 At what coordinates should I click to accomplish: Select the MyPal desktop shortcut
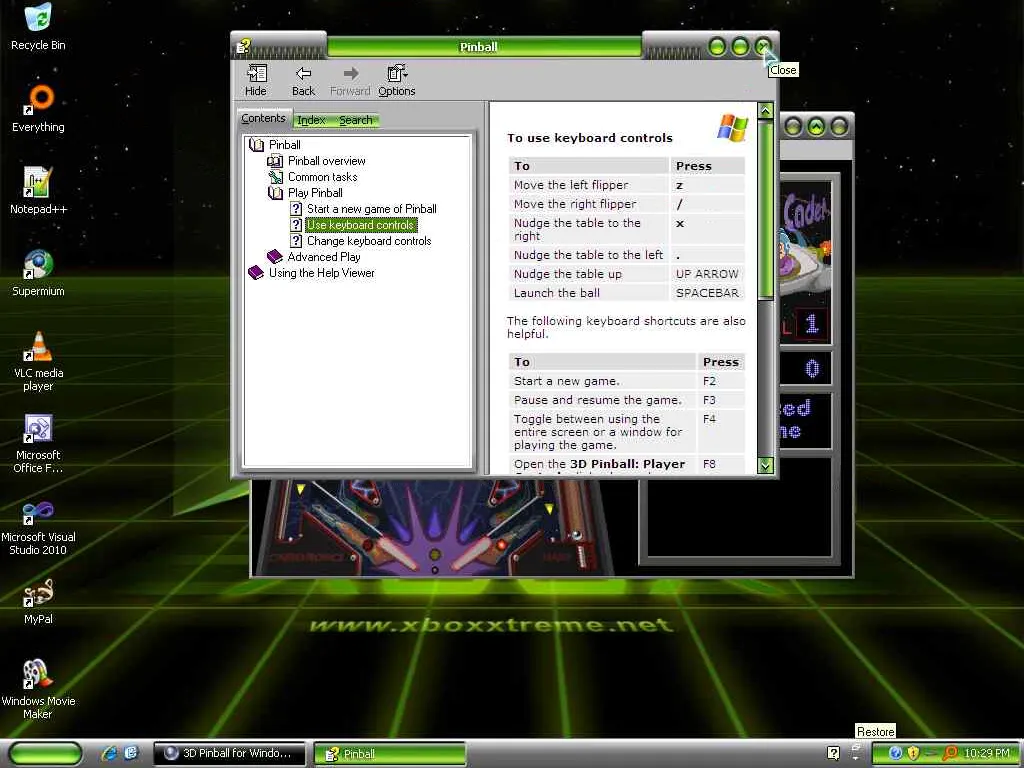[x=38, y=601]
